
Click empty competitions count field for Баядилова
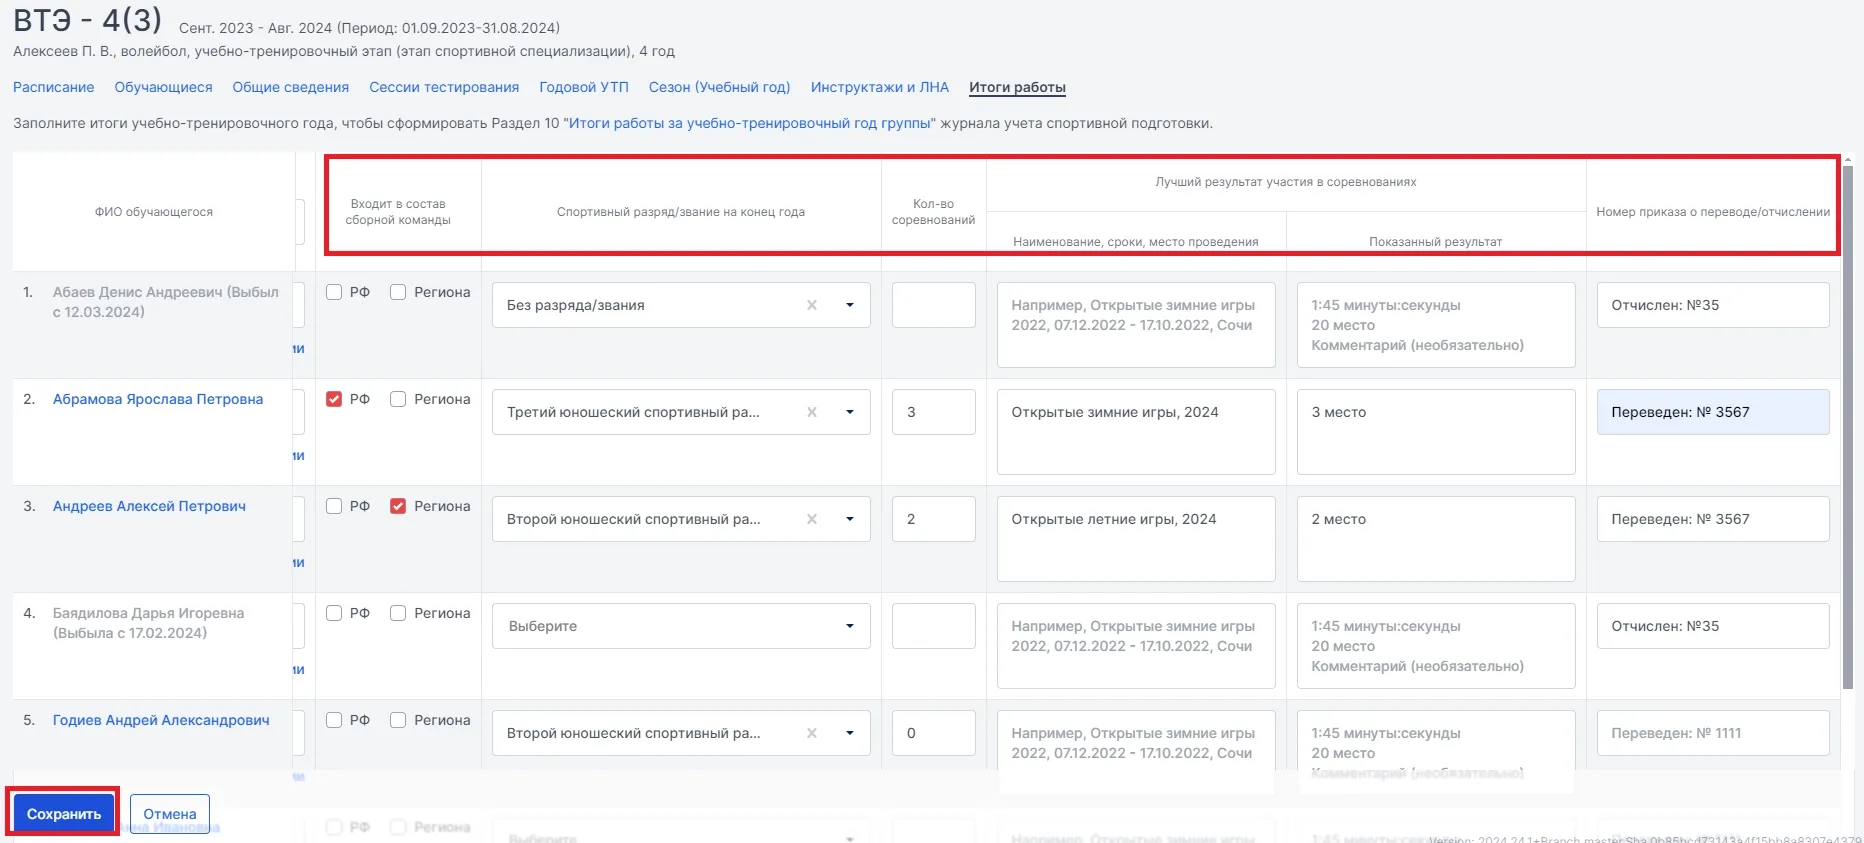pos(934,626)
